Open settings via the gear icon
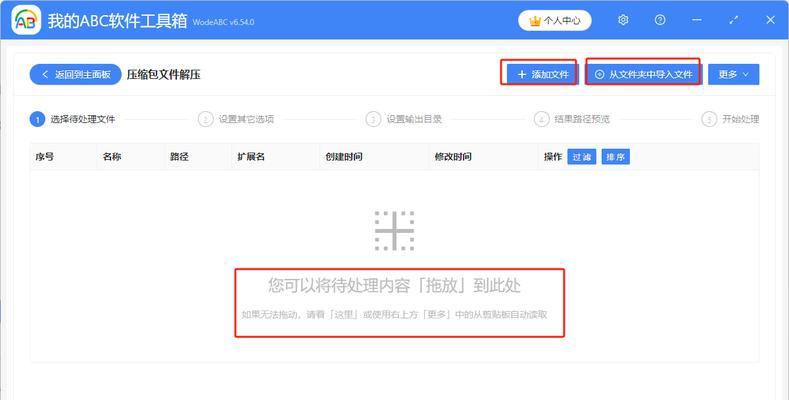Image resolution: width=789 pixels, height=400 pixels. (623, 20)
